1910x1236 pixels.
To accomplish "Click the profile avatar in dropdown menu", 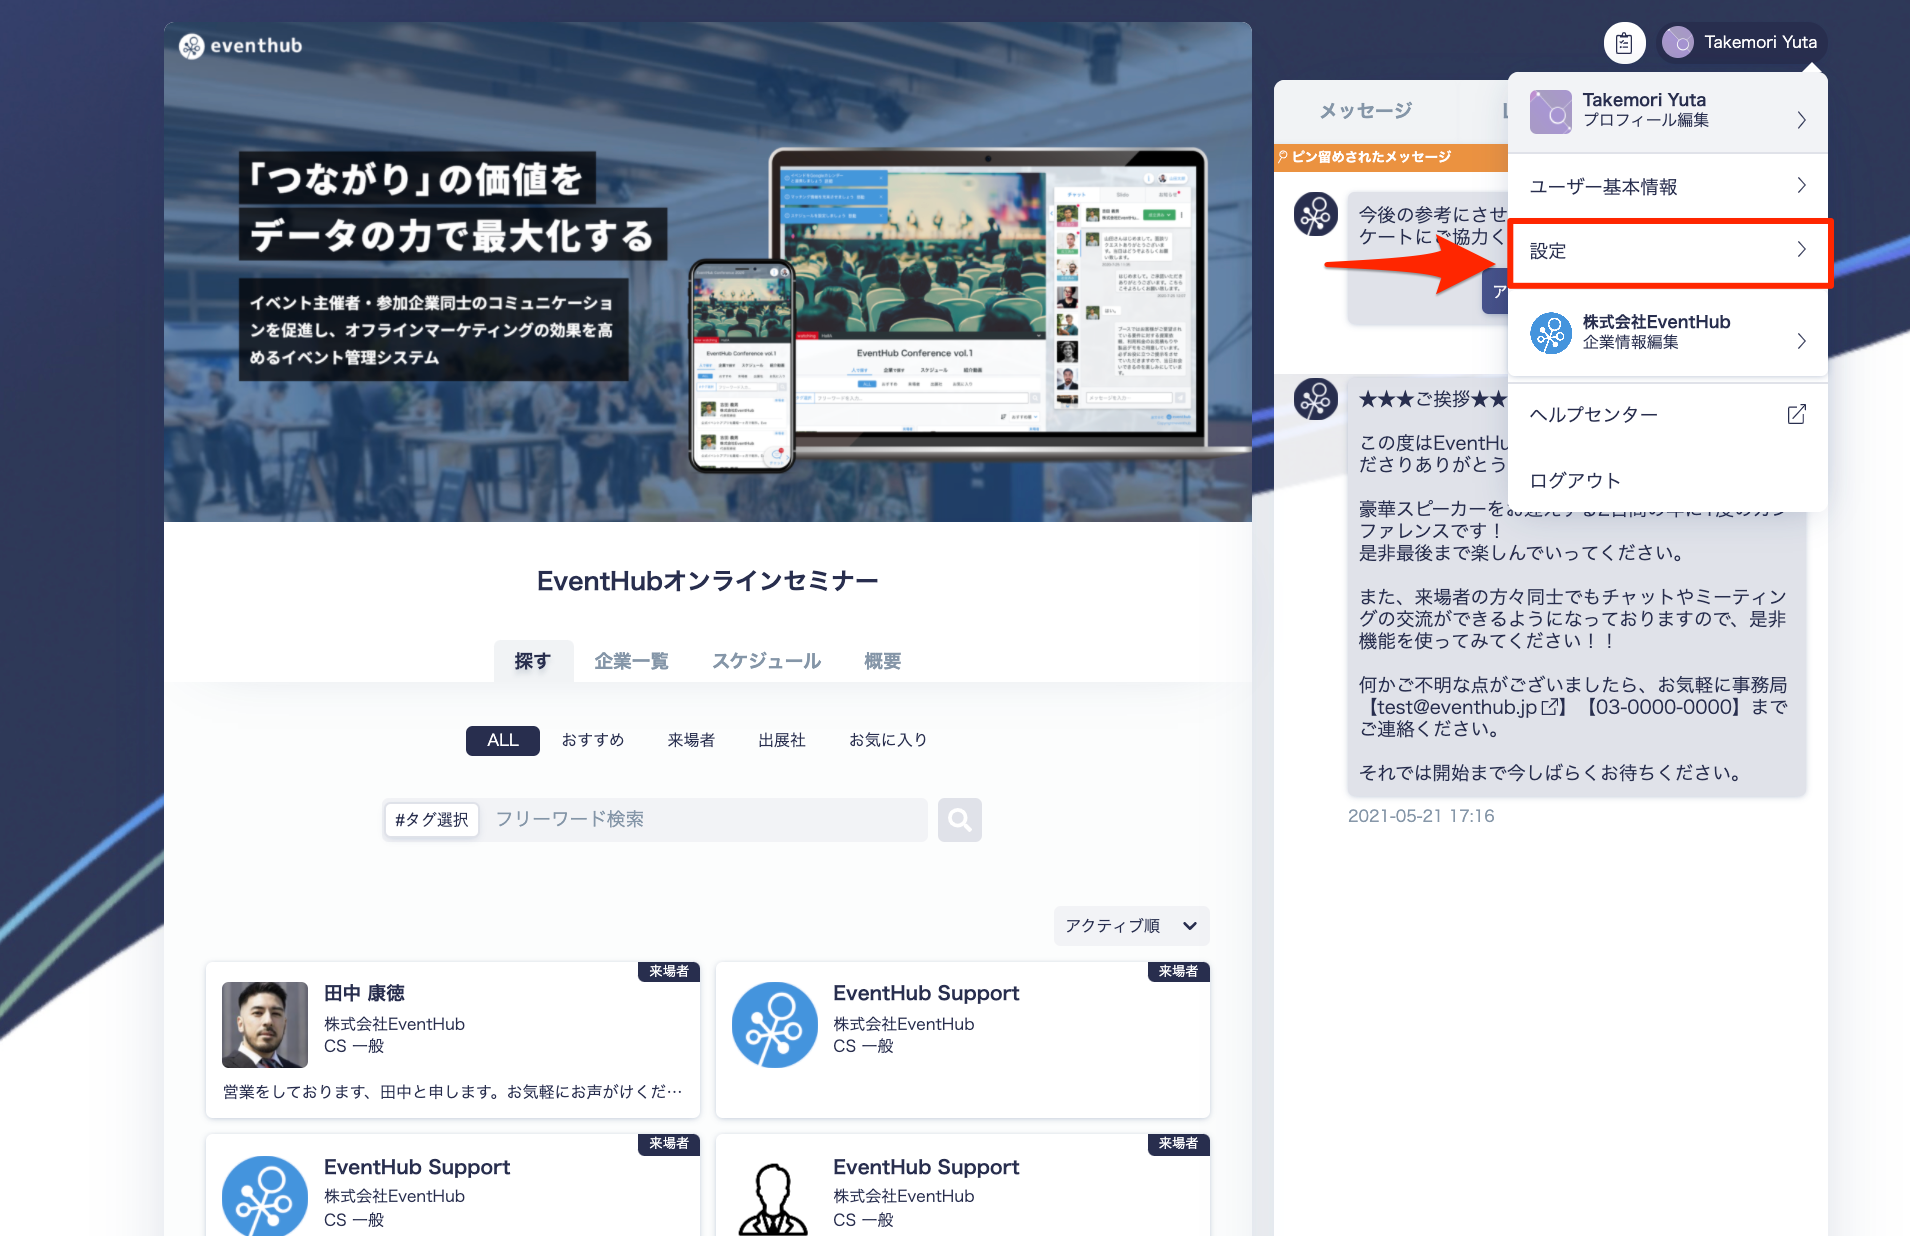I will (x=1550, y=112).
